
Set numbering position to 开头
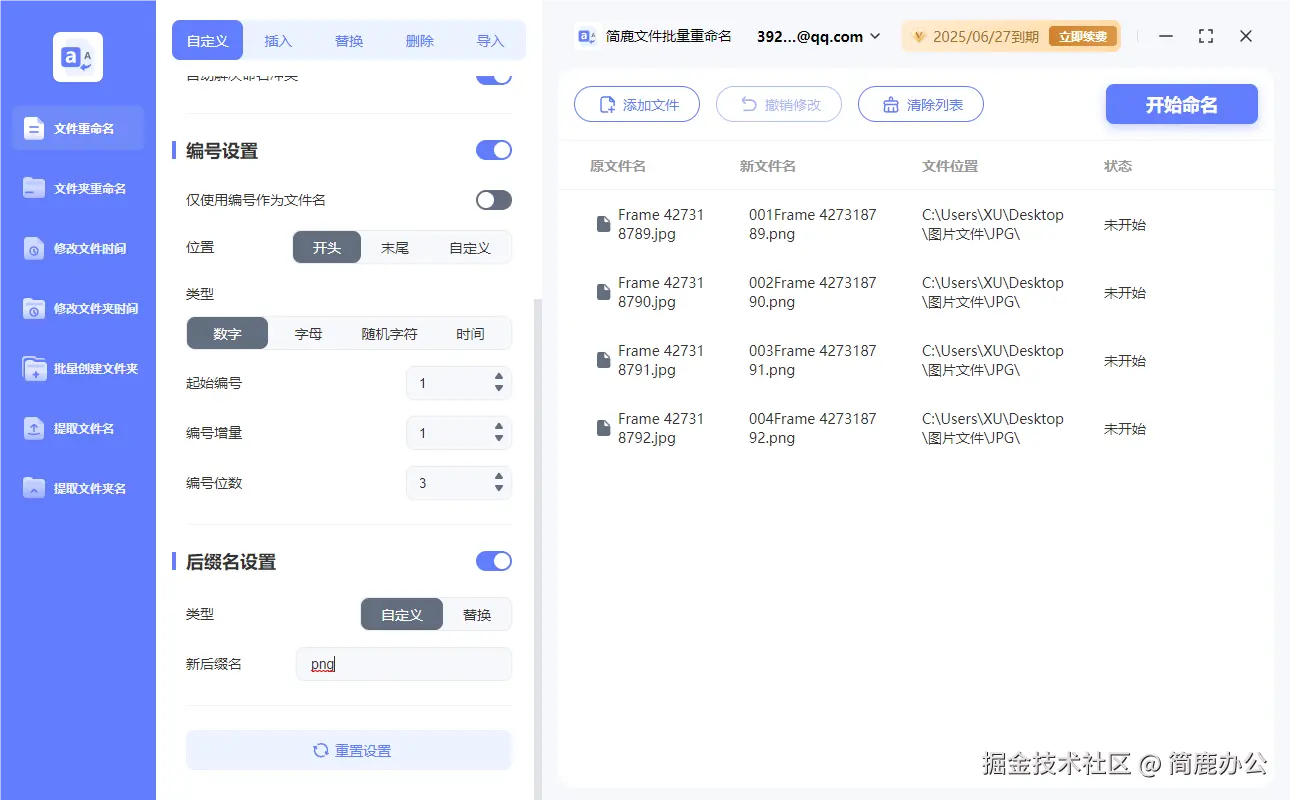pos(327,247)
